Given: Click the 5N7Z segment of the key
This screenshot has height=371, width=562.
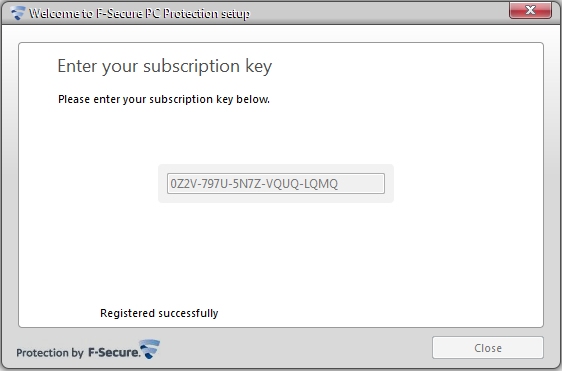Looking at the screenshot, I should [247, 184].
